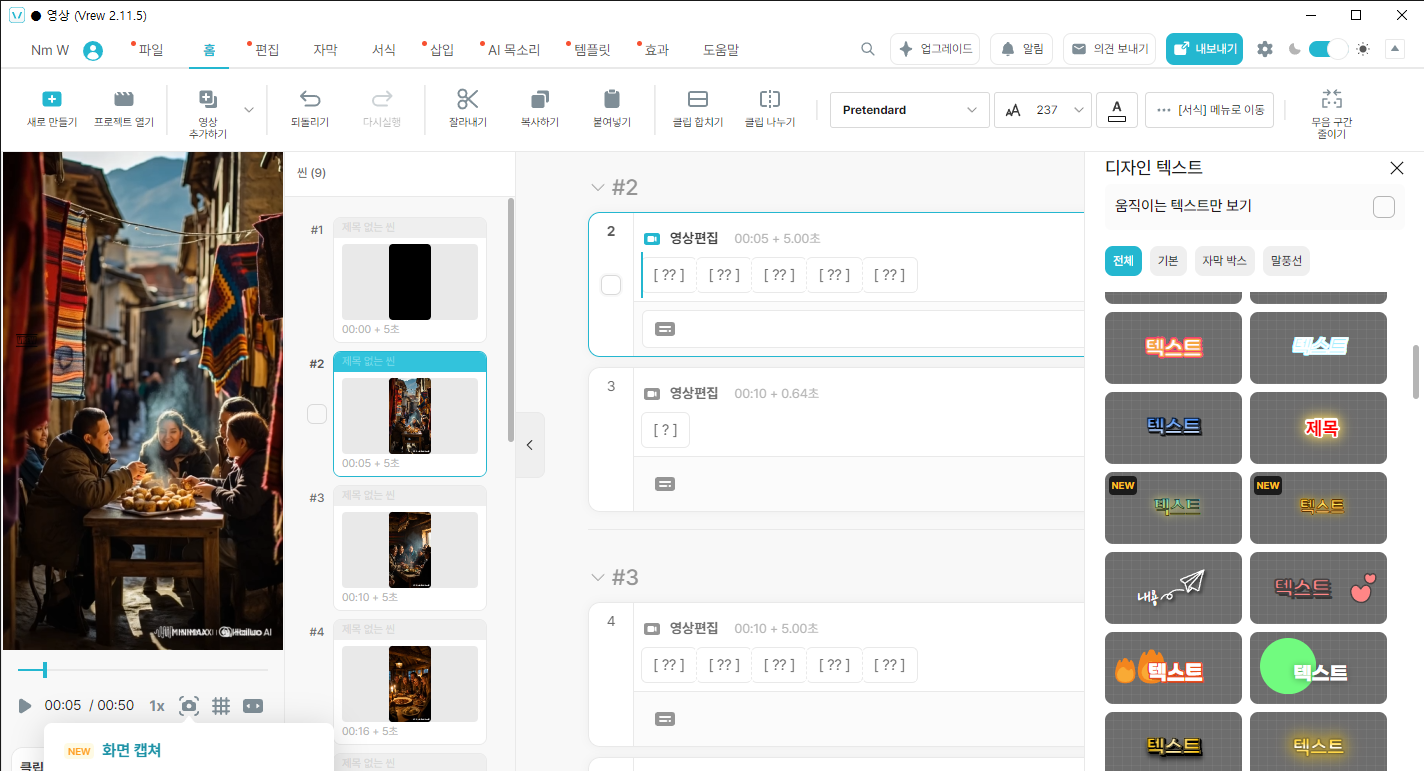Open the 도움말 menu
1424x771 pixels.
click(721, 49)
